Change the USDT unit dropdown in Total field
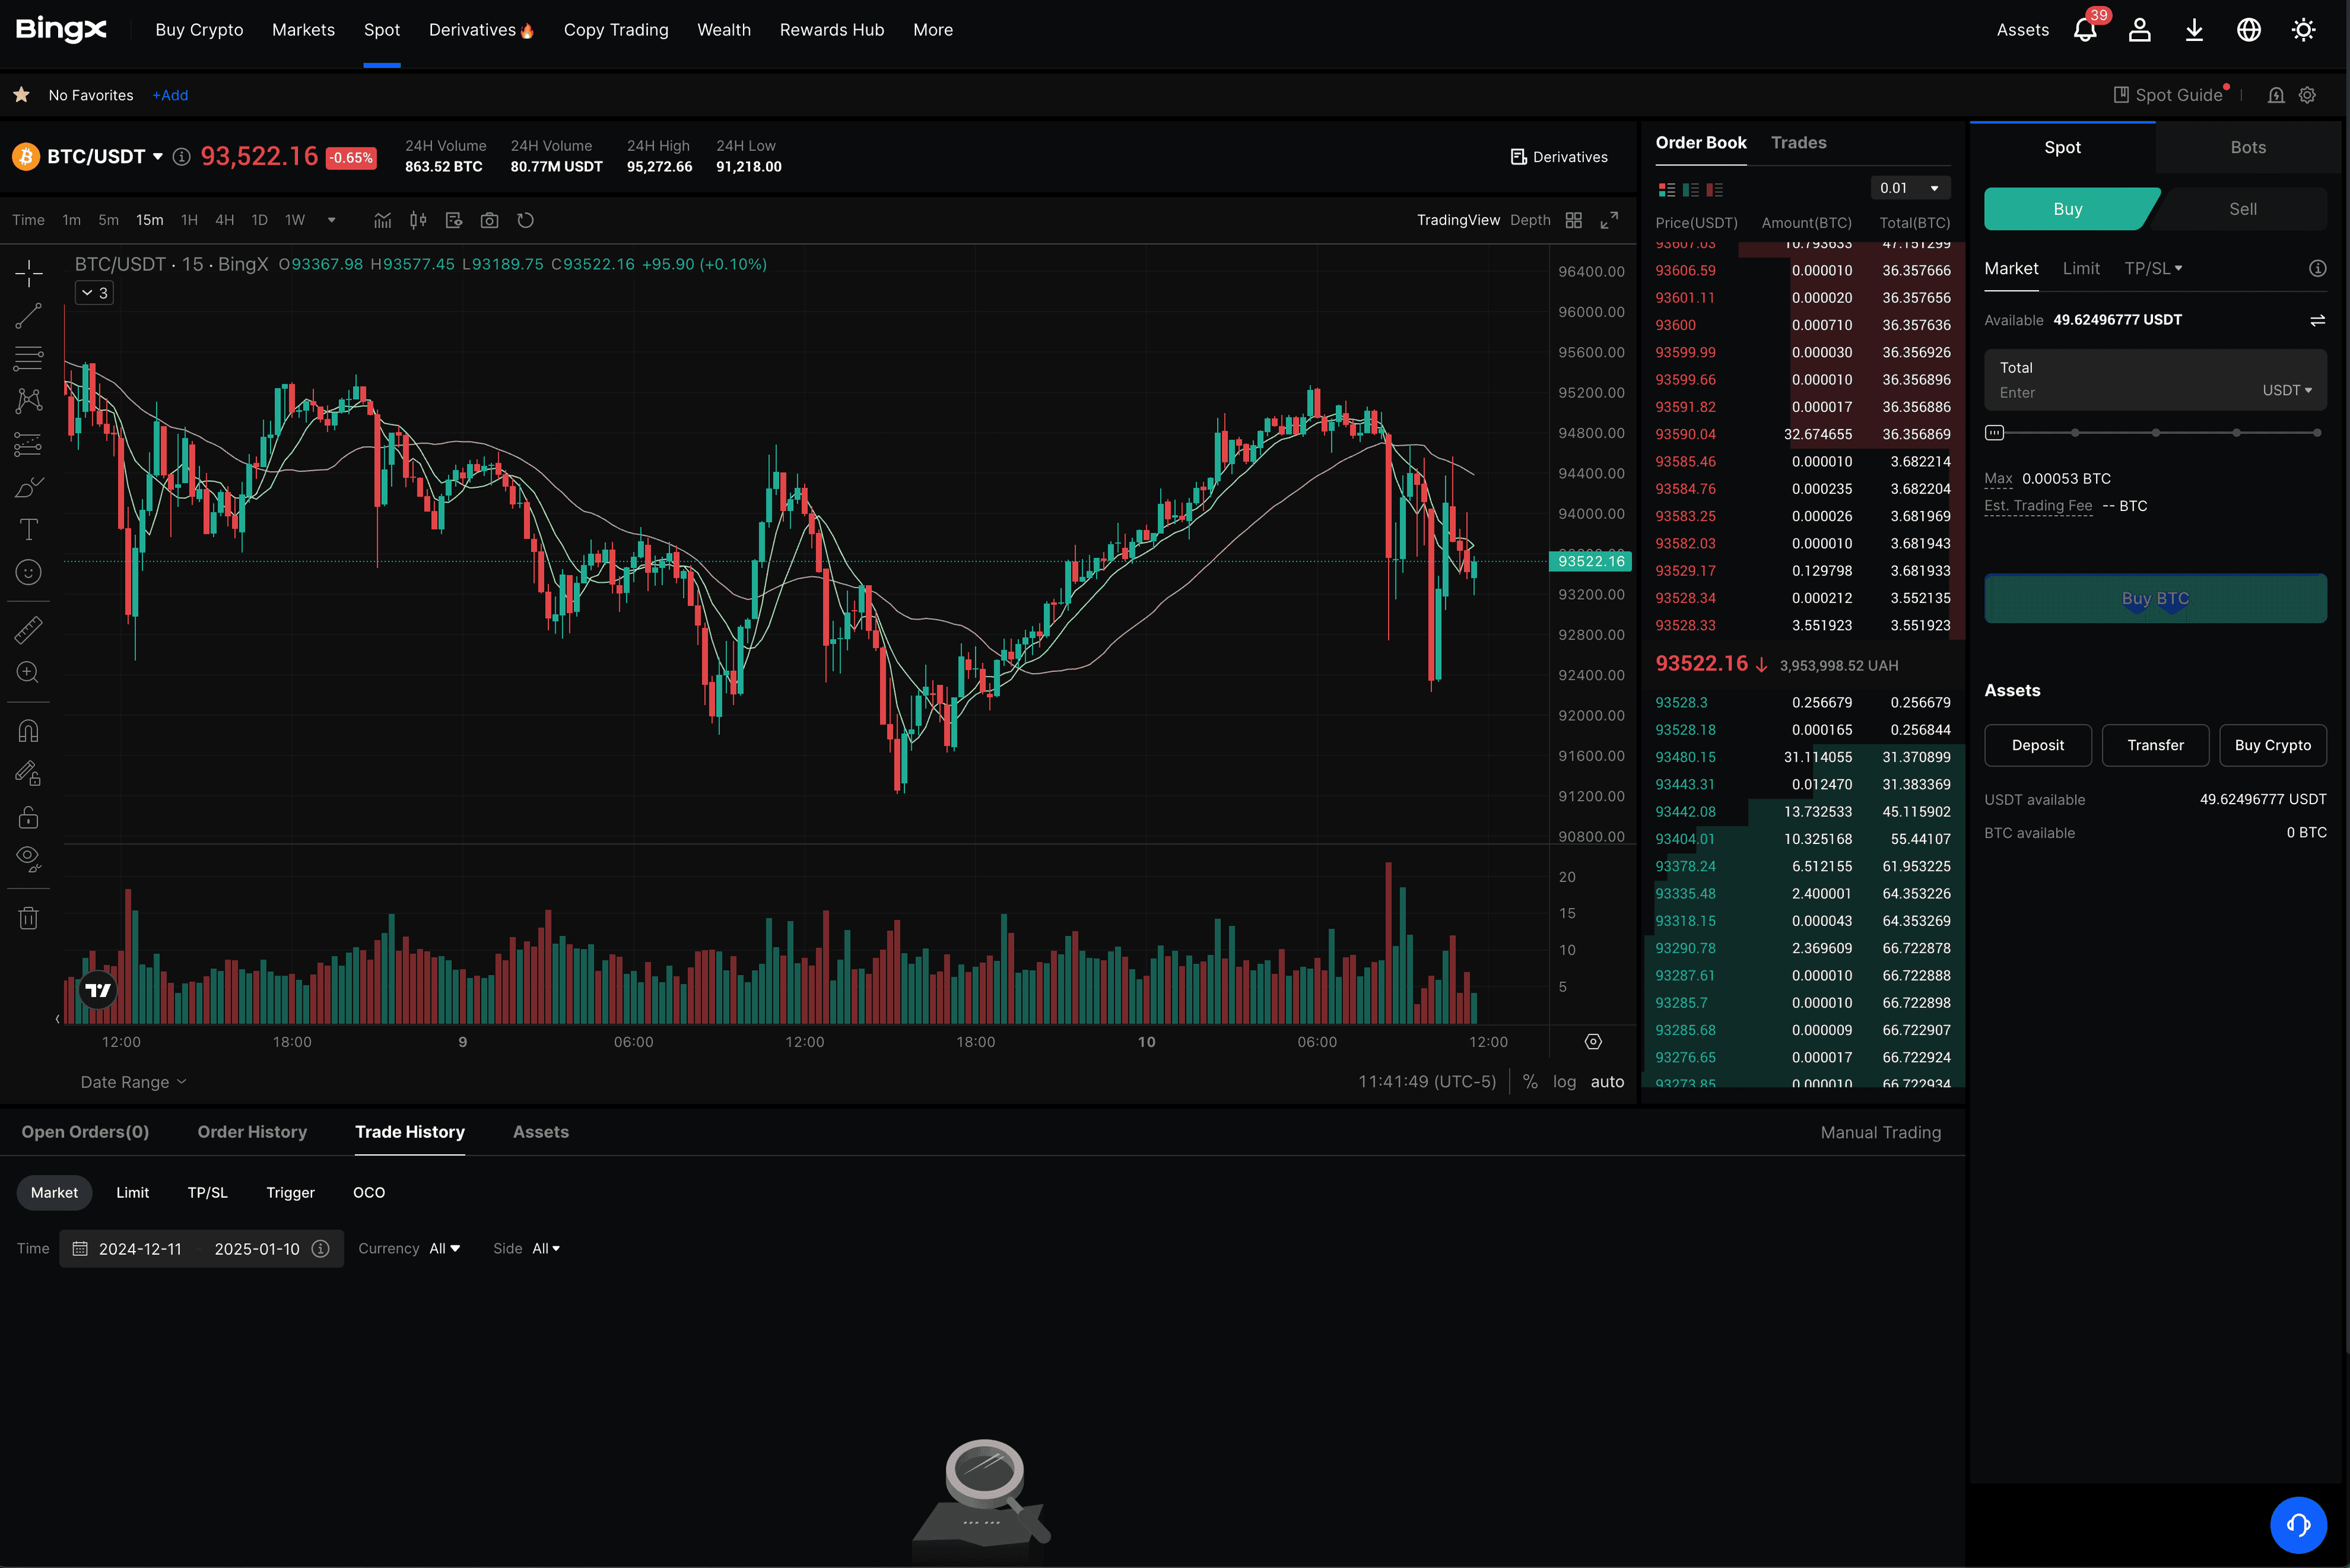The width and height of the screenshot is (2350, 1568). coord(2287,390)
